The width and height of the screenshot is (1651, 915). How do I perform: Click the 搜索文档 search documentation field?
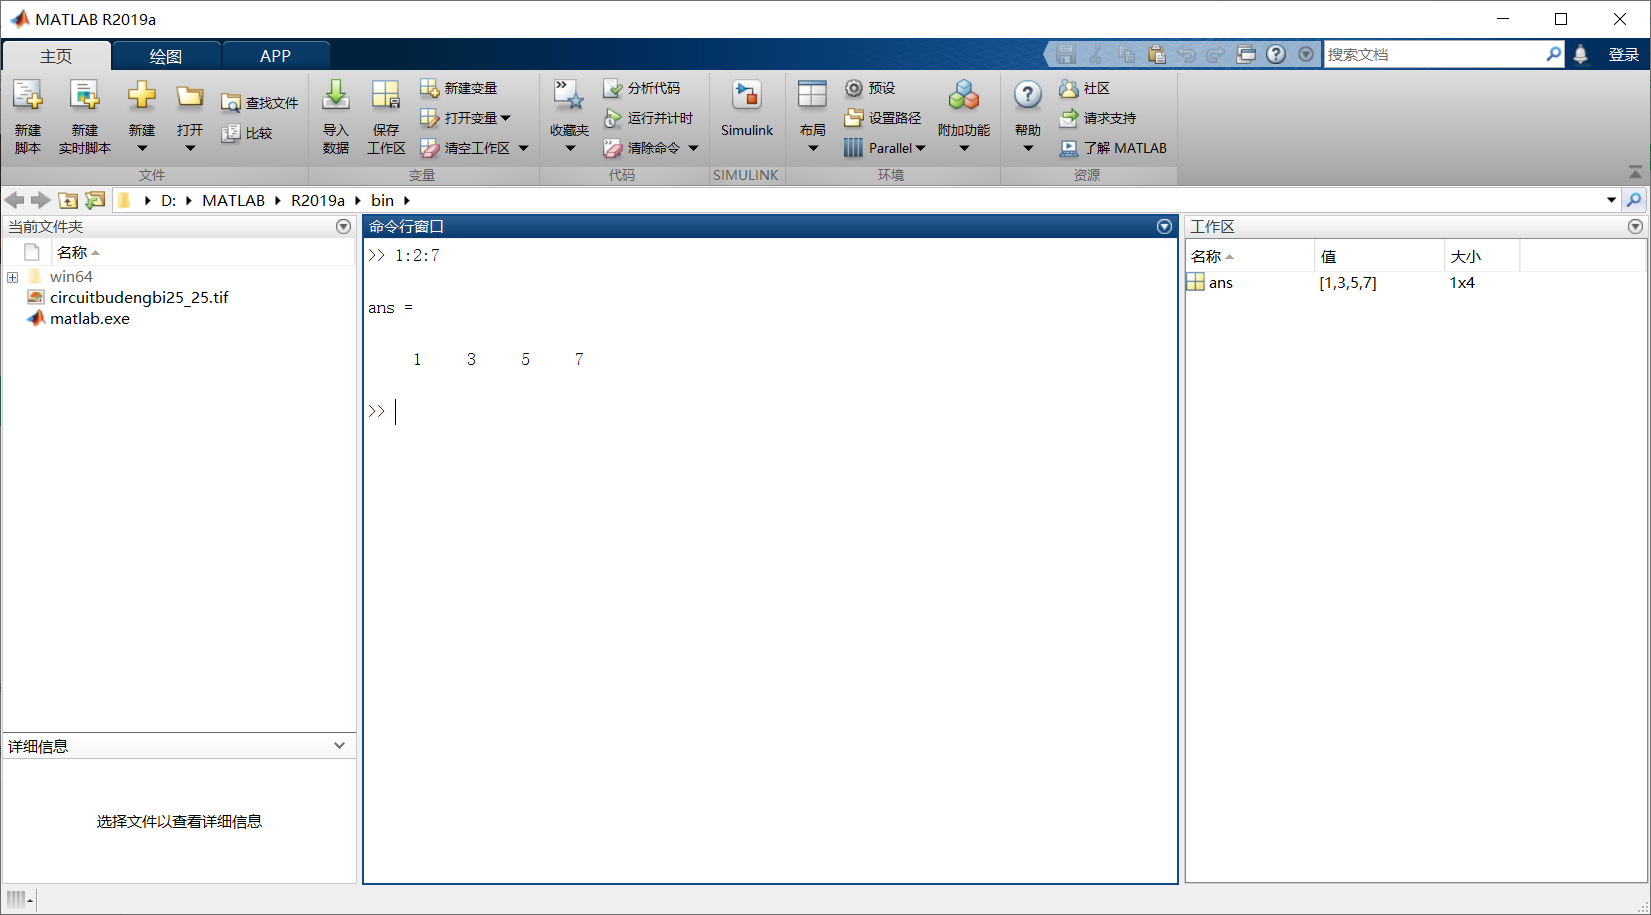(x=1434, y=55)
